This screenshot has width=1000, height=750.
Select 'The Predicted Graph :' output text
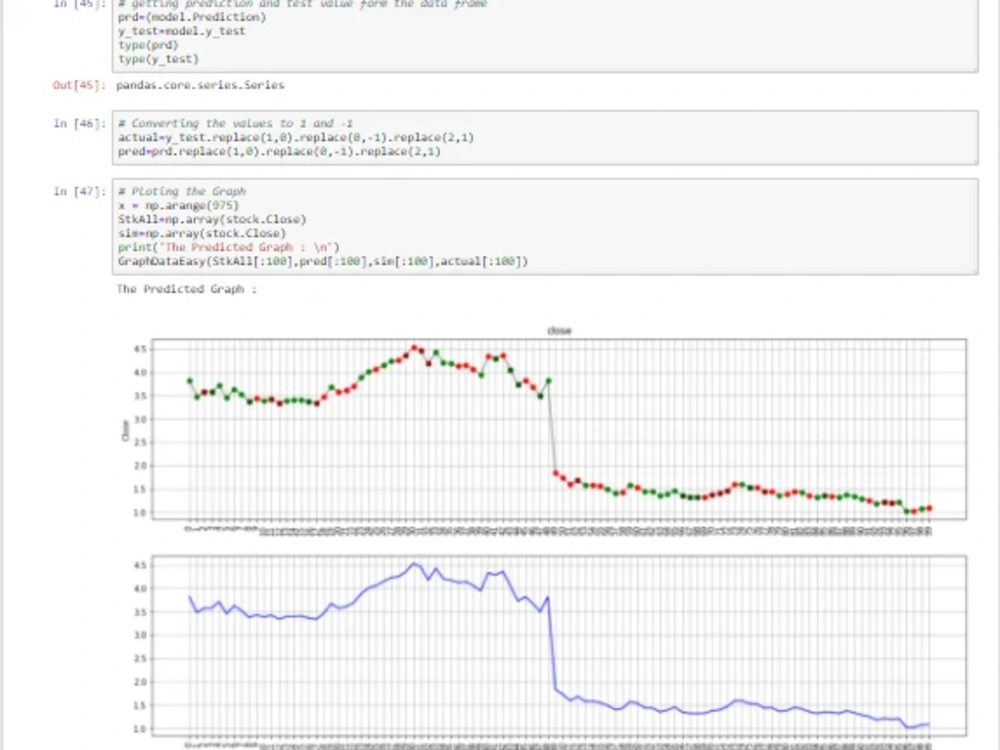186,290
